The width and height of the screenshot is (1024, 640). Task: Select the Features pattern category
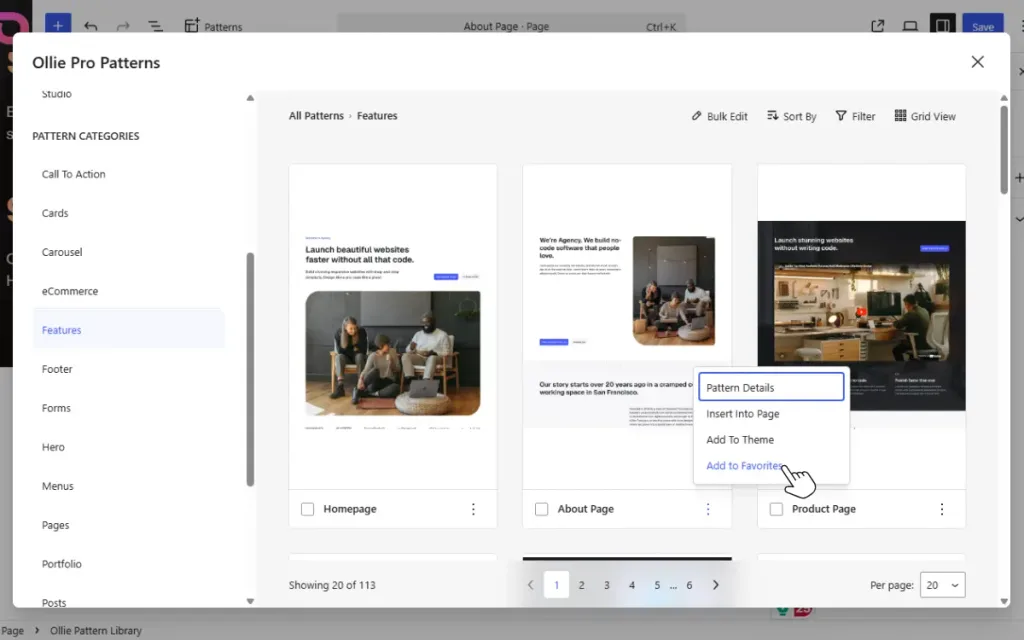(128, 330)
